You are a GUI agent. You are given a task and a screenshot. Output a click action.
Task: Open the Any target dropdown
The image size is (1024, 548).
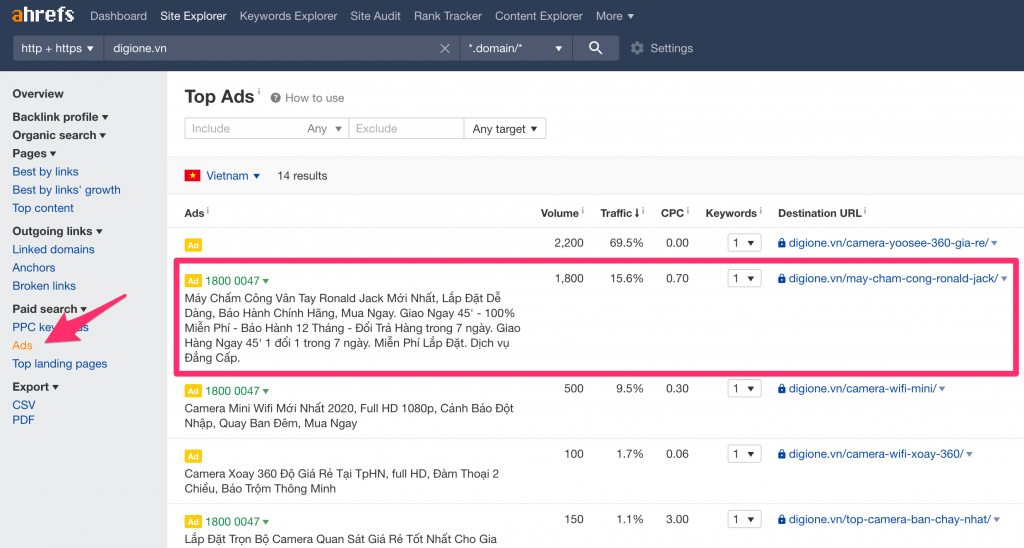coord(505,129)
